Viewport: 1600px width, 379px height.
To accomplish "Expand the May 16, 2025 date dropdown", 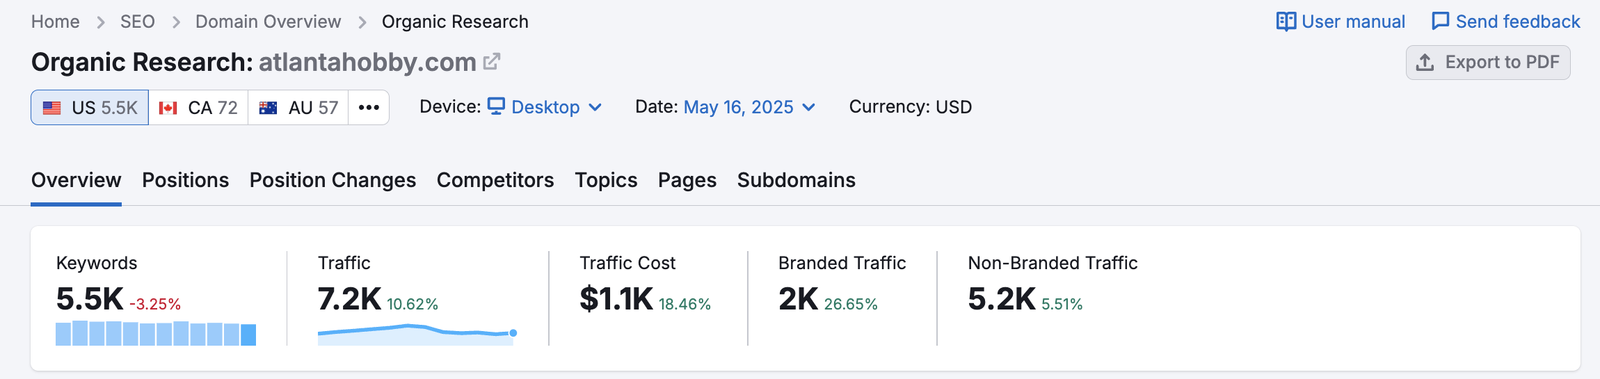I will pyautogui.click(x=750, y=107).
